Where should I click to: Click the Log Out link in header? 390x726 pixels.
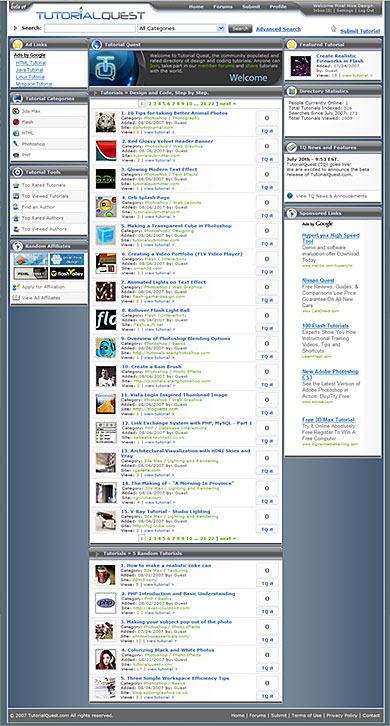pyautogui.click(x=366, y=10)
